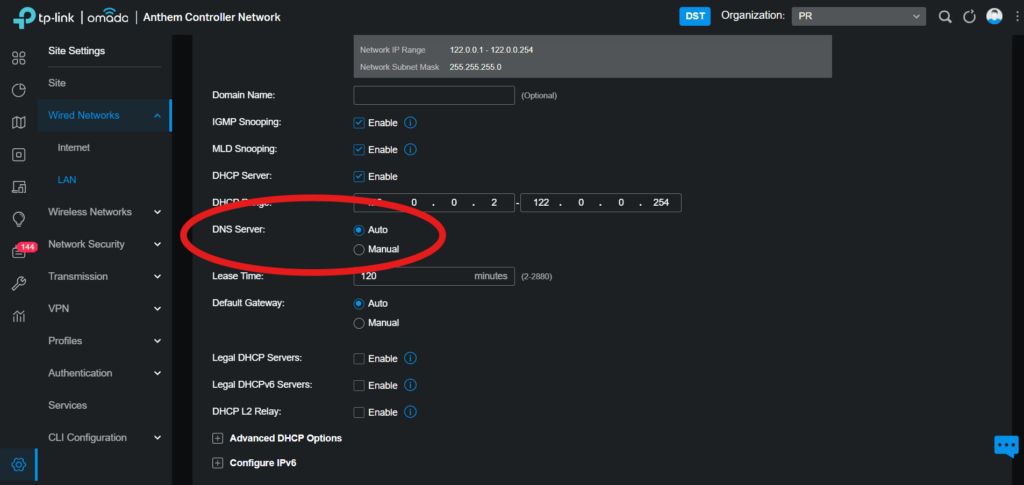Open Internet under Wired Networks
The height and width of the screenshot is (485, 1024).
point(74,148)
